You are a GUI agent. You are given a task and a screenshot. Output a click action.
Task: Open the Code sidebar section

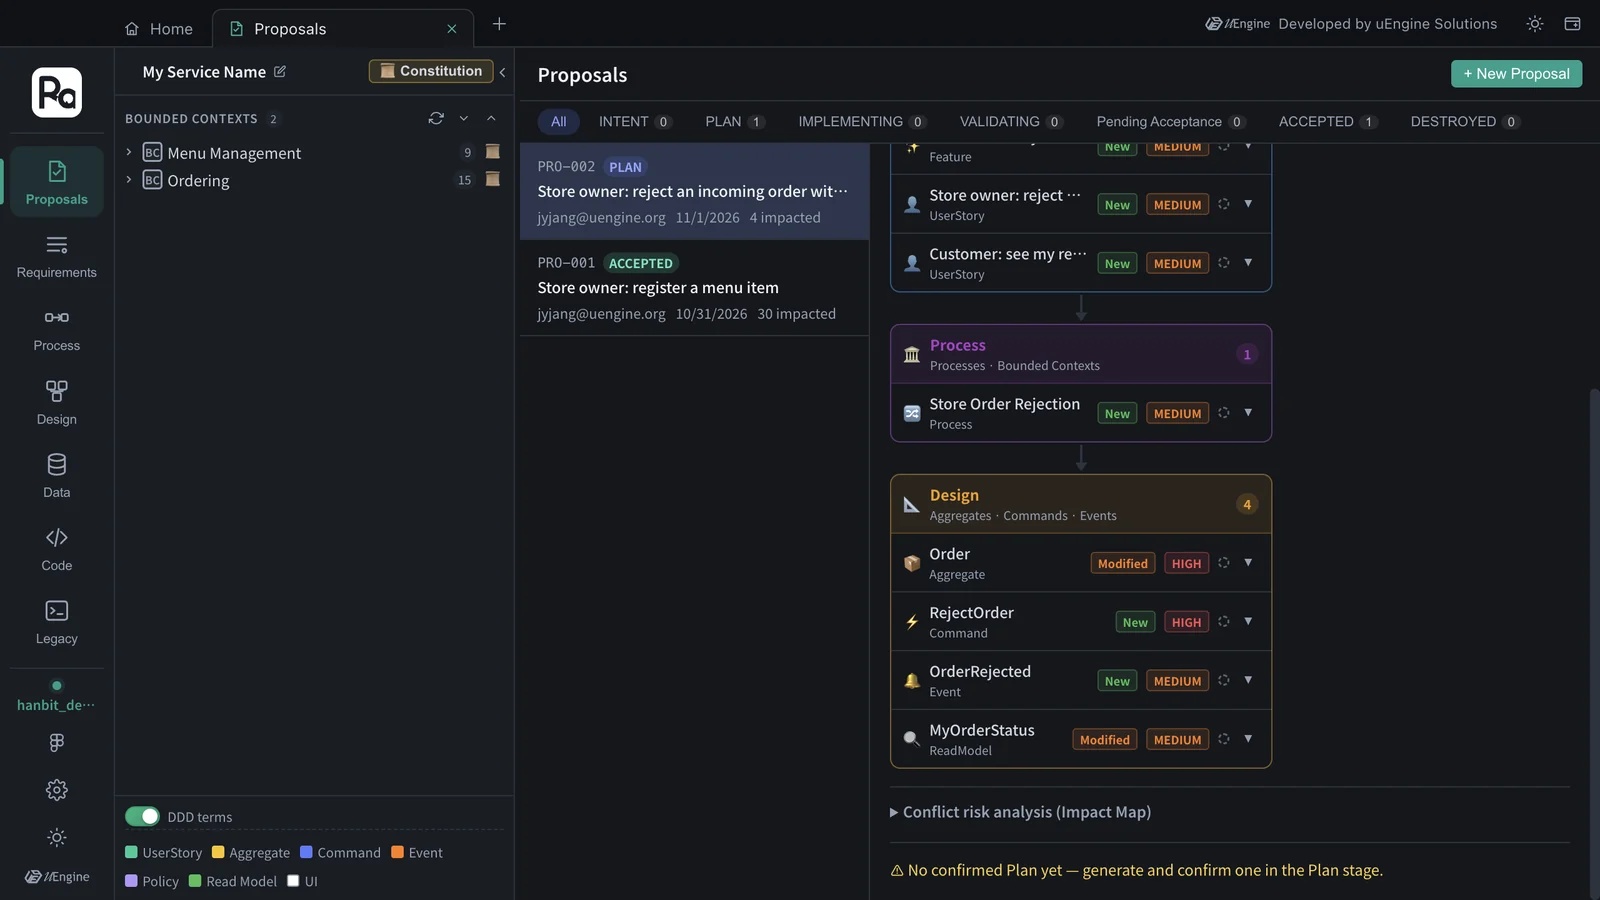[x=57, y=549]
